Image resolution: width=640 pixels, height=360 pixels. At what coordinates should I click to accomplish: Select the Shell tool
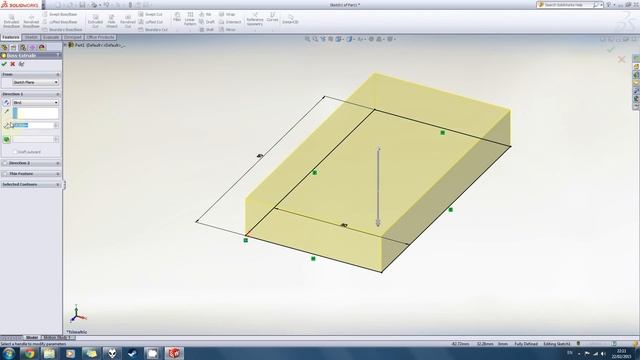tap(207, 30)
